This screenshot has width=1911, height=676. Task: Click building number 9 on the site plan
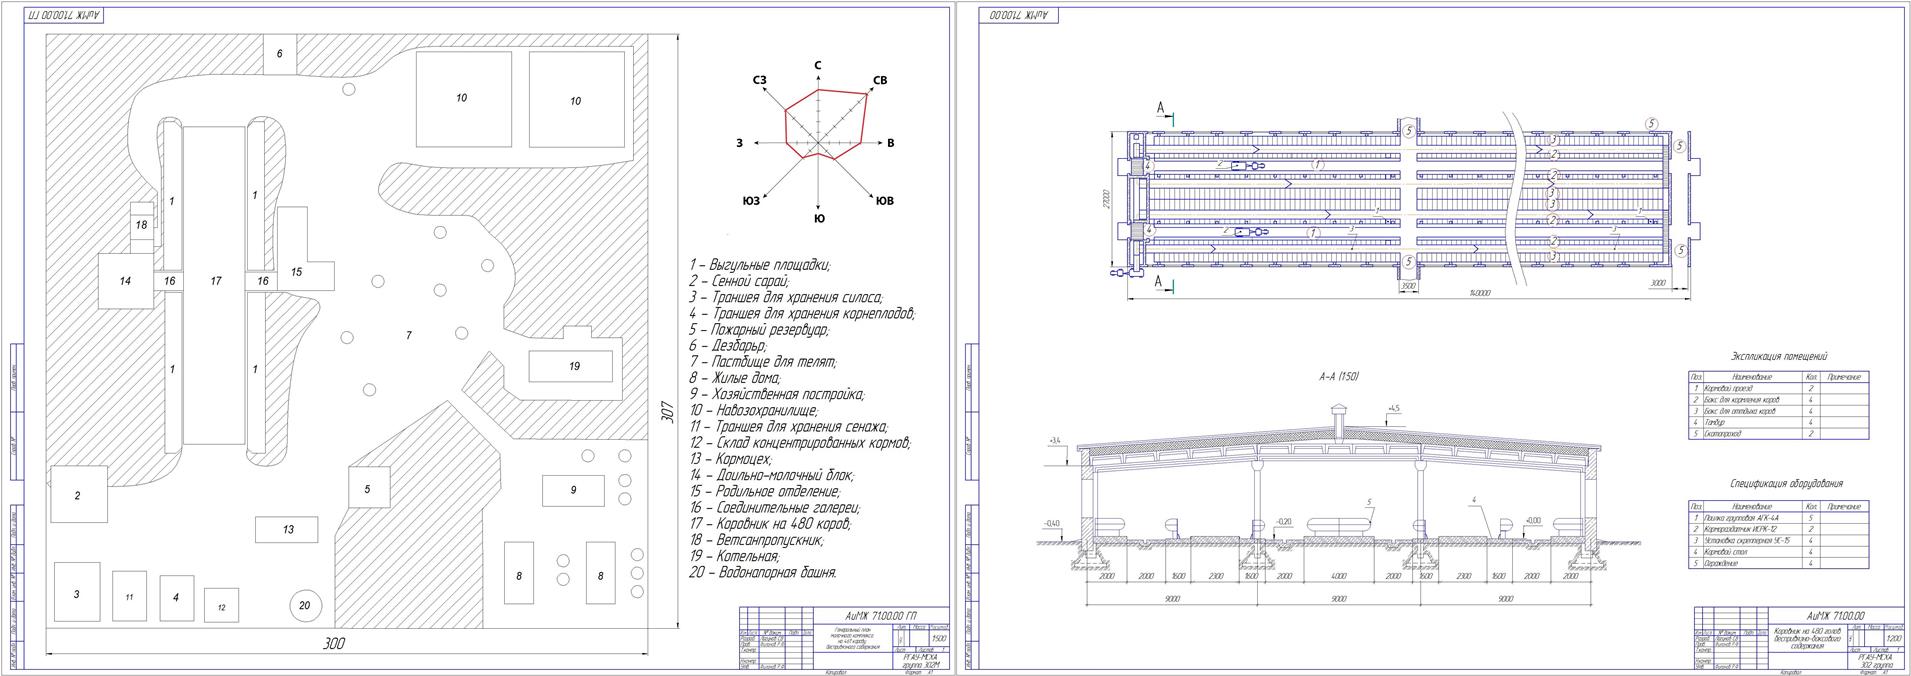pos(574,490)
